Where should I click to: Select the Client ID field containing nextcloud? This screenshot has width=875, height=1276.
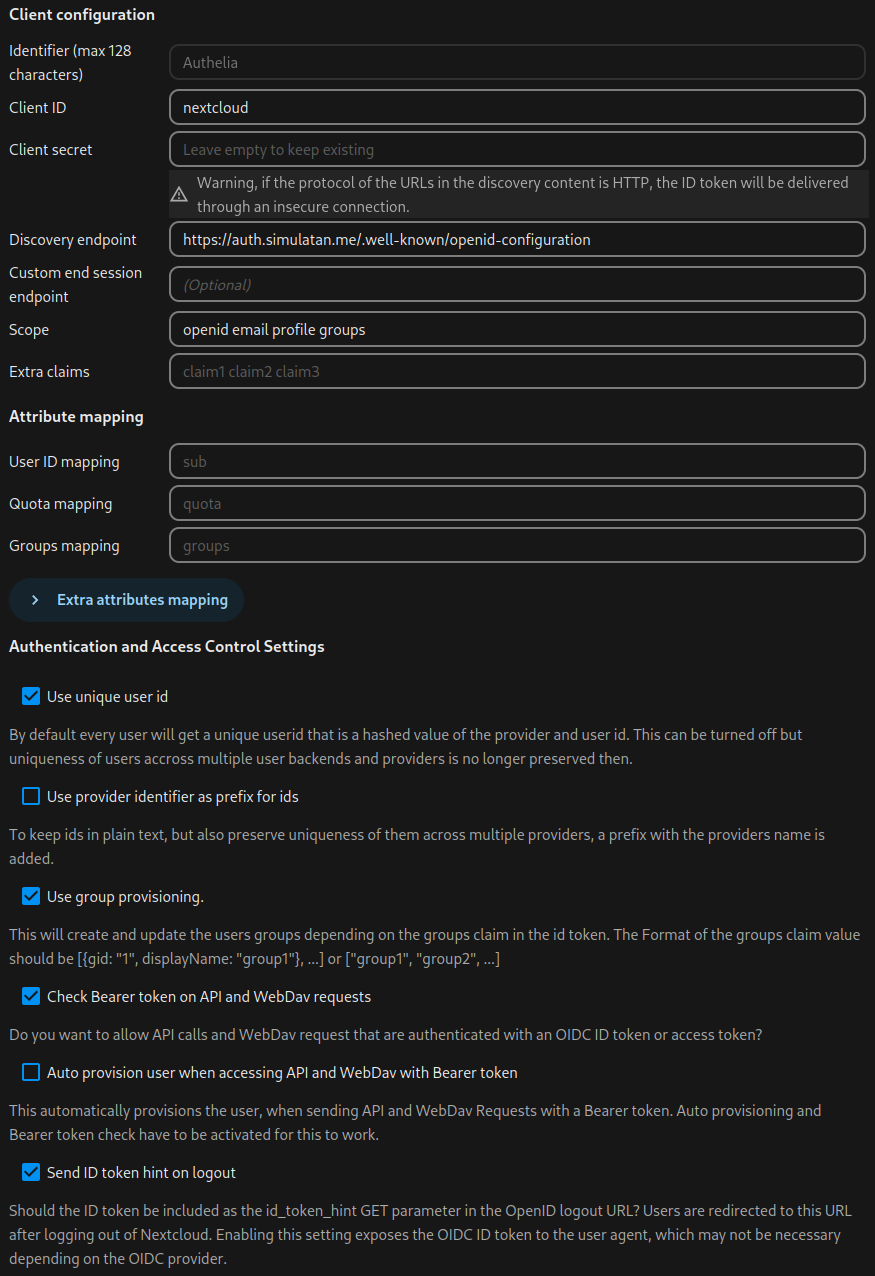coord(517,107)
